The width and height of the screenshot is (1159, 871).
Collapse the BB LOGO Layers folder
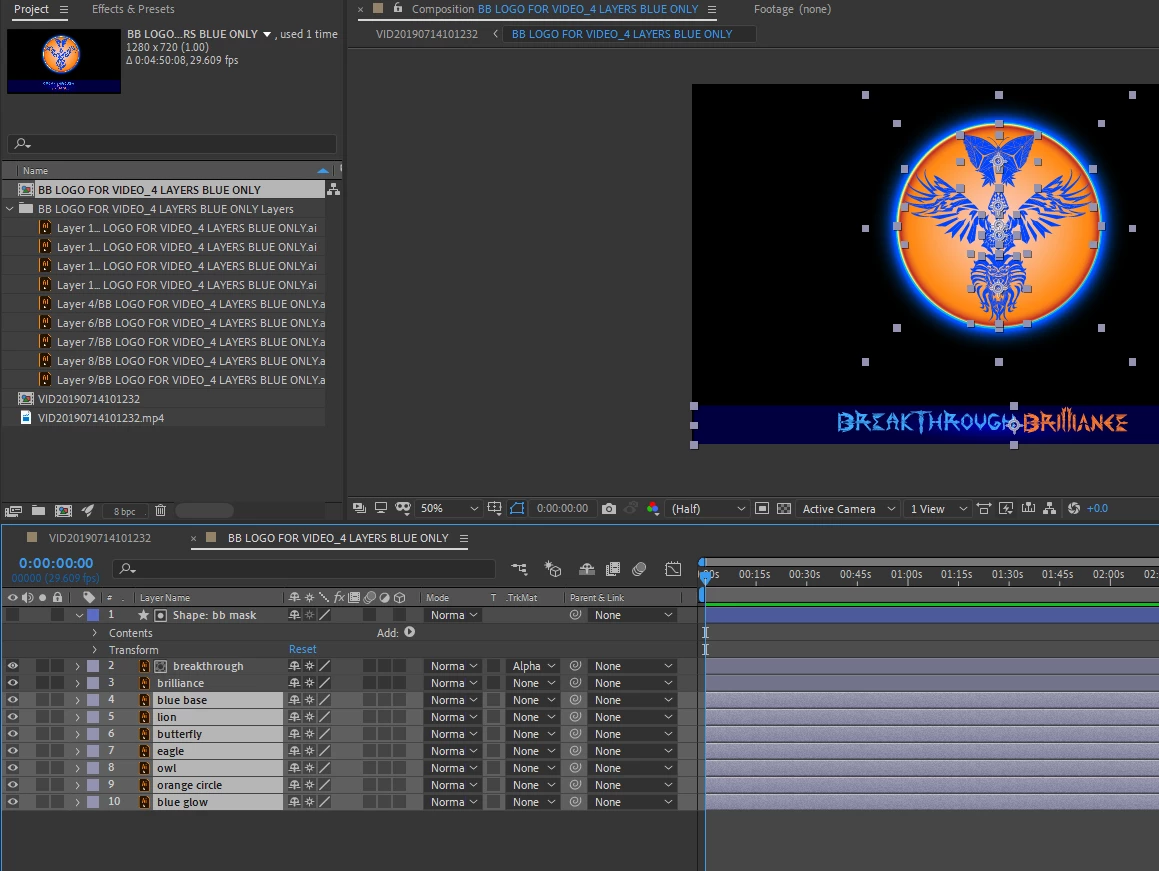point(10,209)
